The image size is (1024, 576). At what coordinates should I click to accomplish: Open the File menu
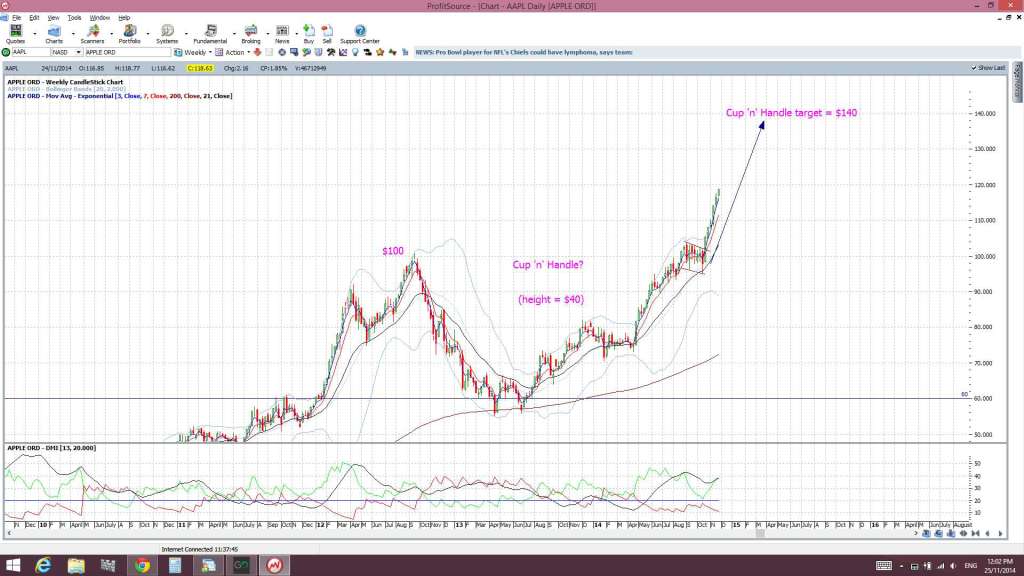coord(17,18)
